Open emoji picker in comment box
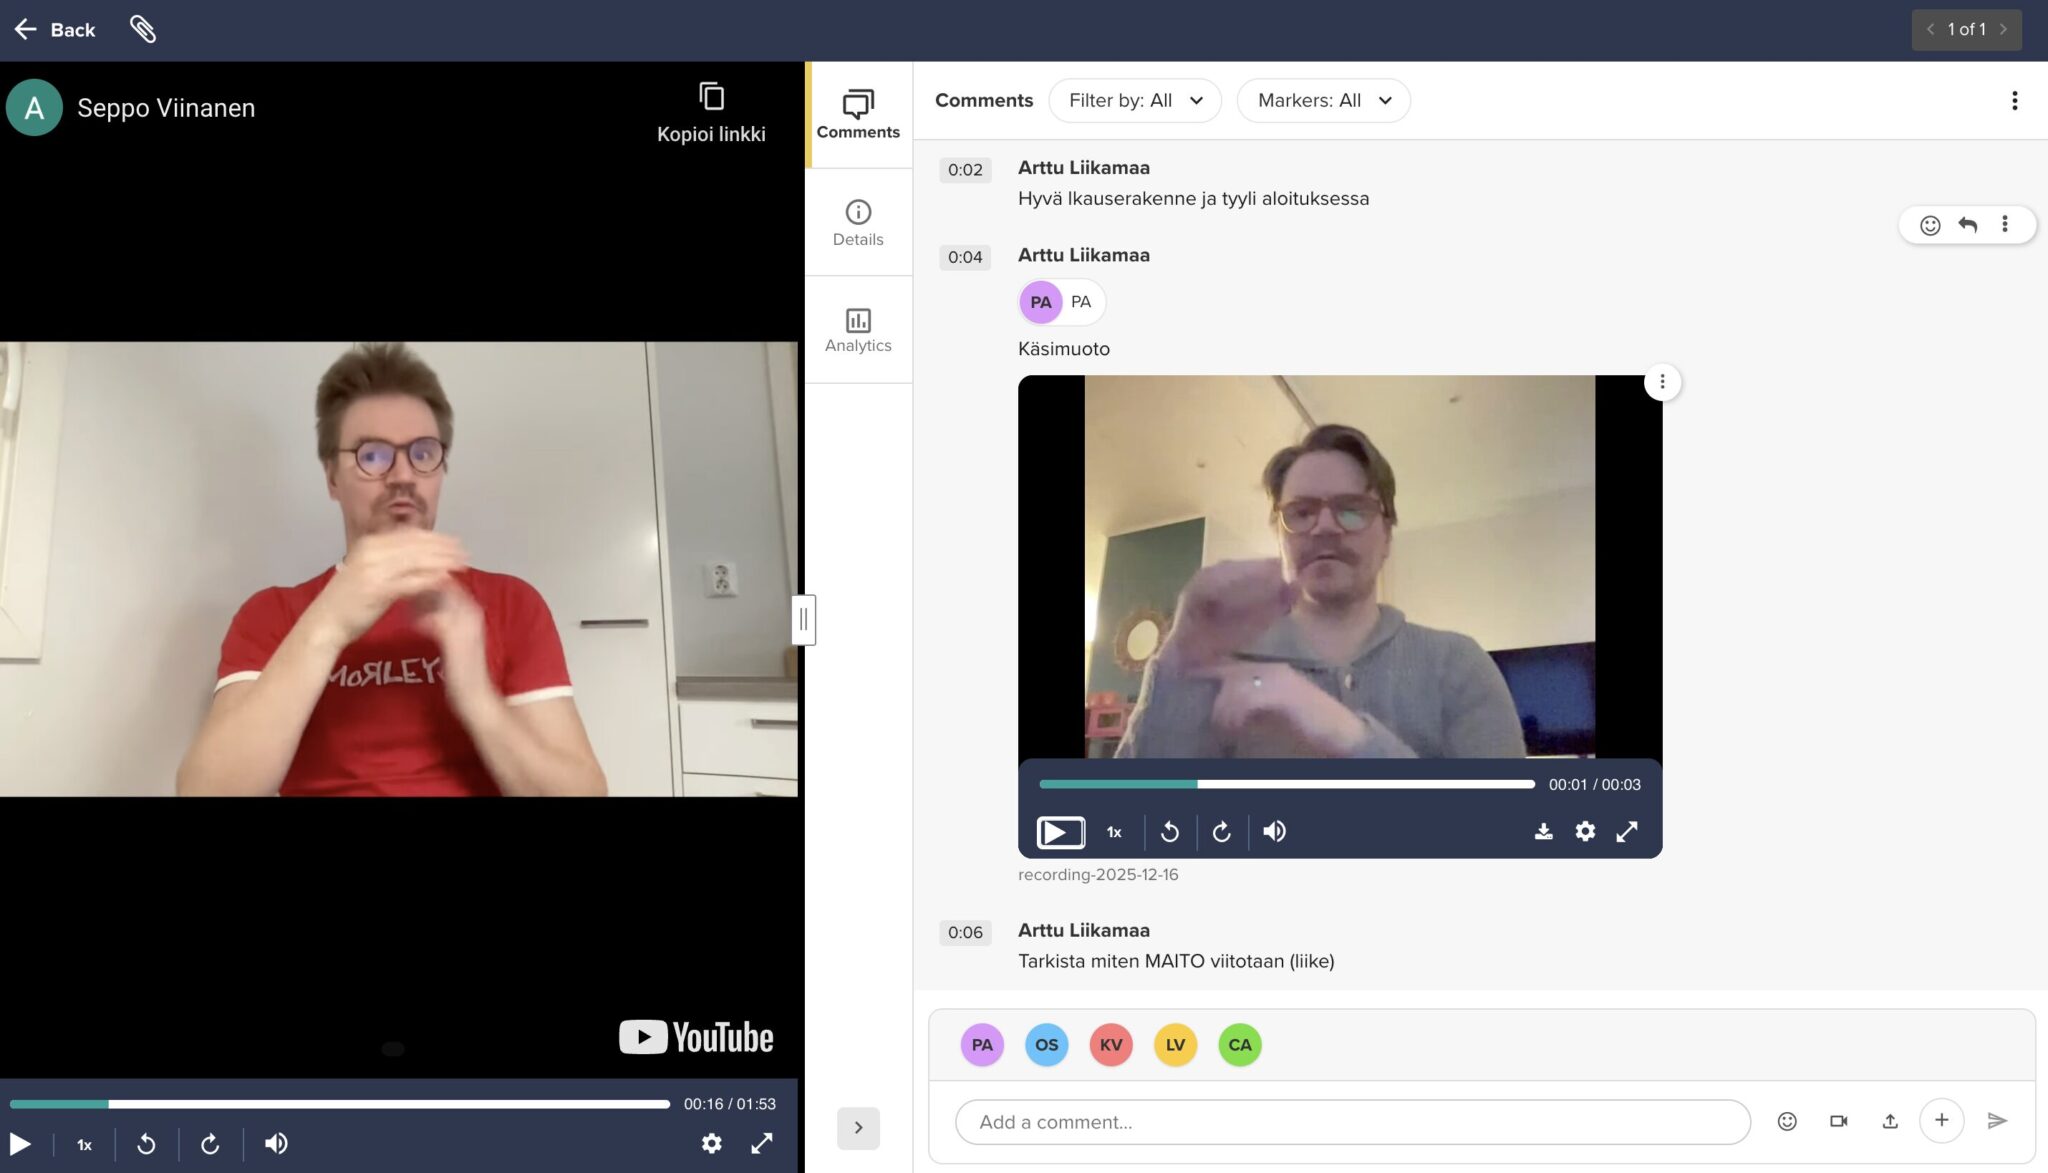This screenshot has height=1173, width=2048. 1787,1121
